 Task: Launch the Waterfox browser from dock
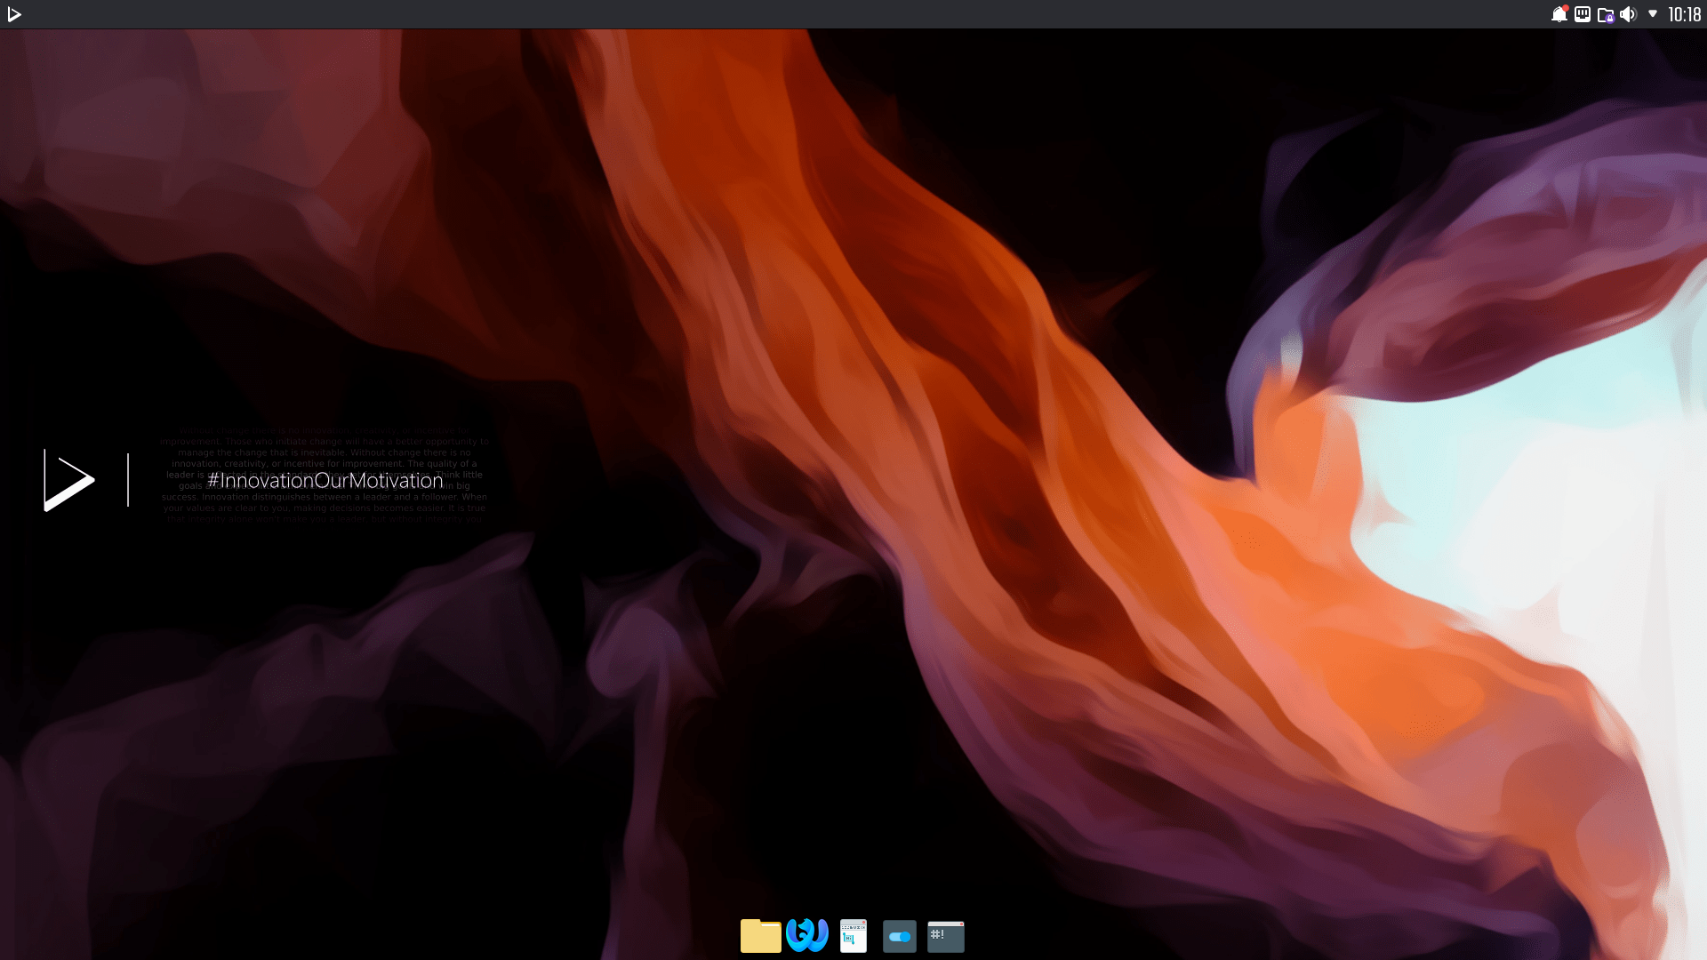pyautogui.click(x=807, y=935)
